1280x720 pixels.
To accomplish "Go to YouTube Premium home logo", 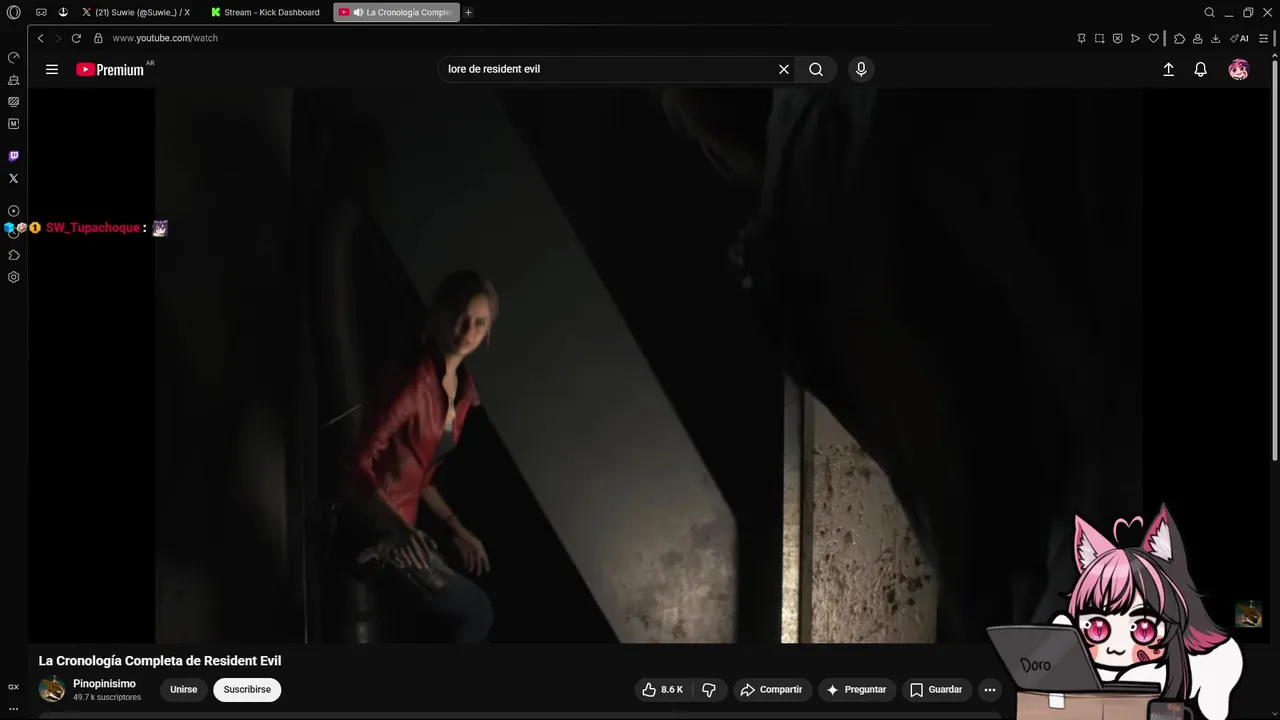I will tap(110, 69).
